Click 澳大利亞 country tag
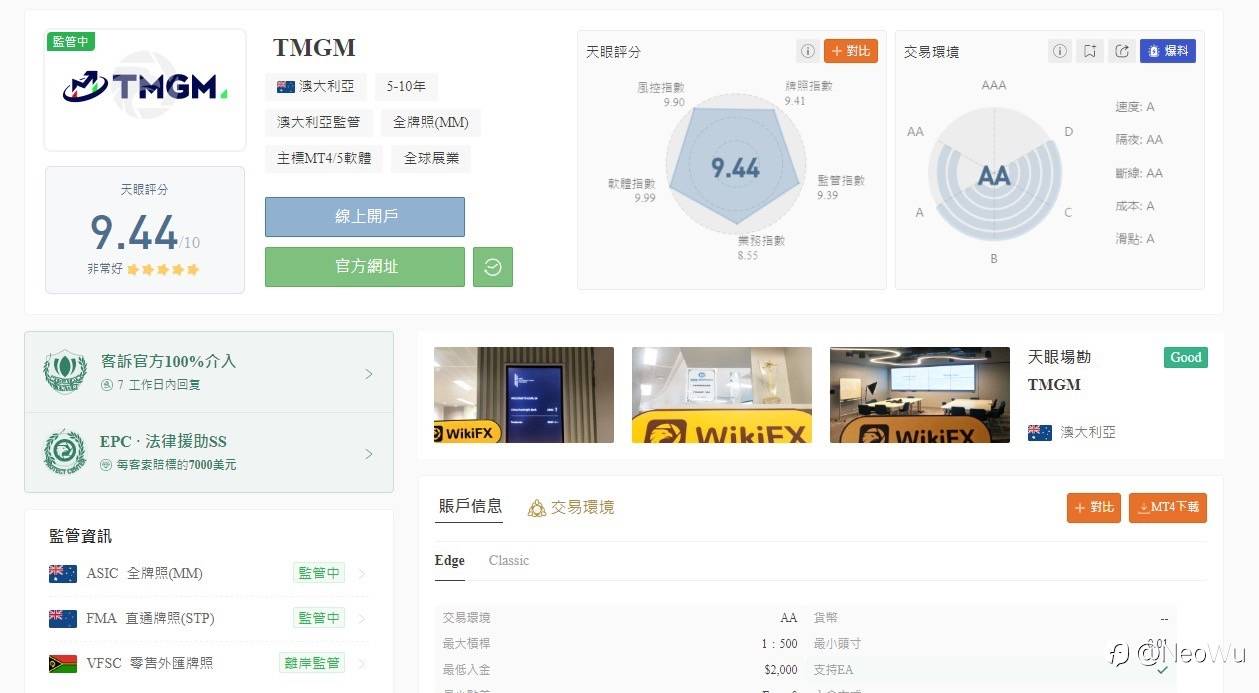 tap(316, 87)
